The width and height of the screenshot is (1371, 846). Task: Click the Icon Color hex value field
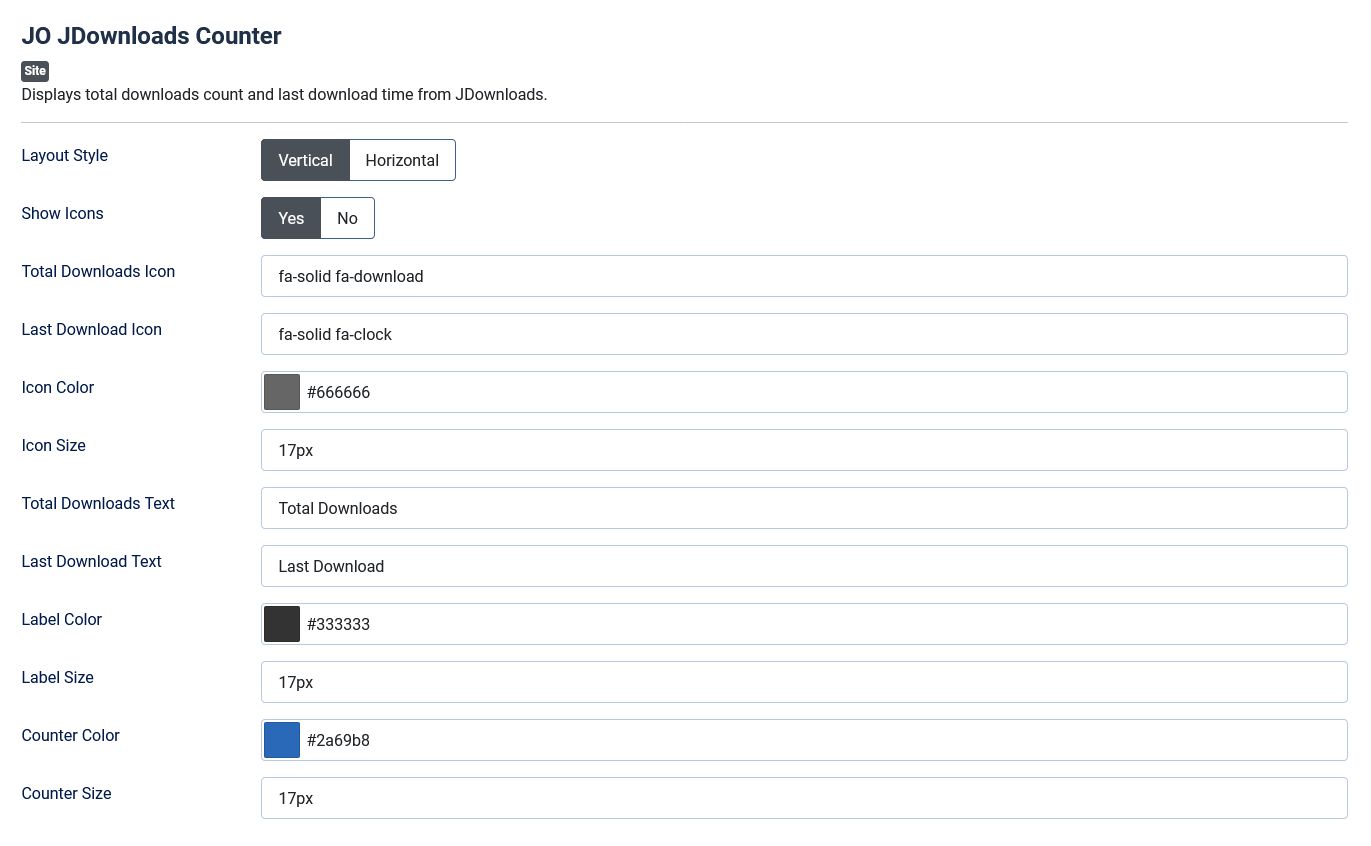(823, 392)
